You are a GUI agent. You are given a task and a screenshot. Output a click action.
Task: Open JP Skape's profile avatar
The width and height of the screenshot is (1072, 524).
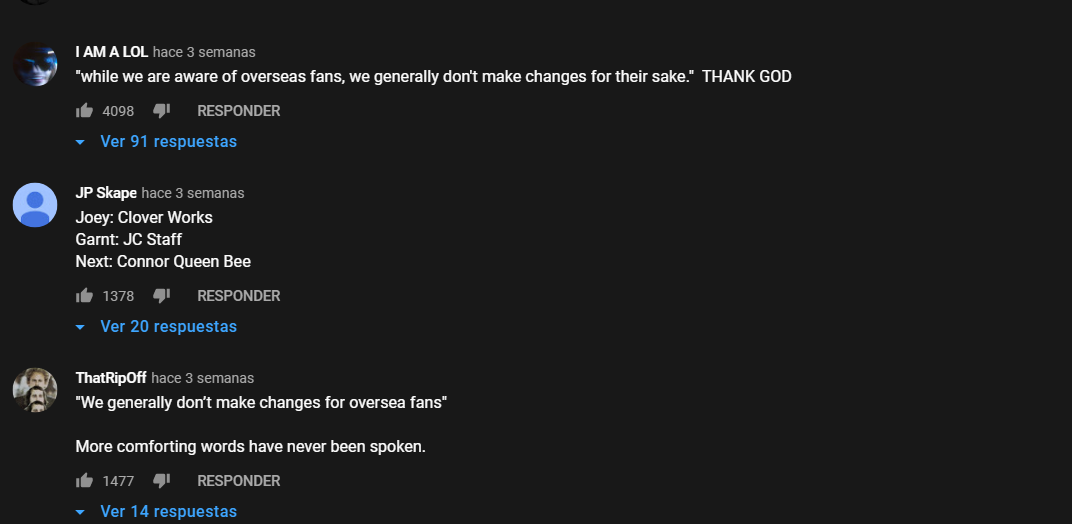point(35,205)
